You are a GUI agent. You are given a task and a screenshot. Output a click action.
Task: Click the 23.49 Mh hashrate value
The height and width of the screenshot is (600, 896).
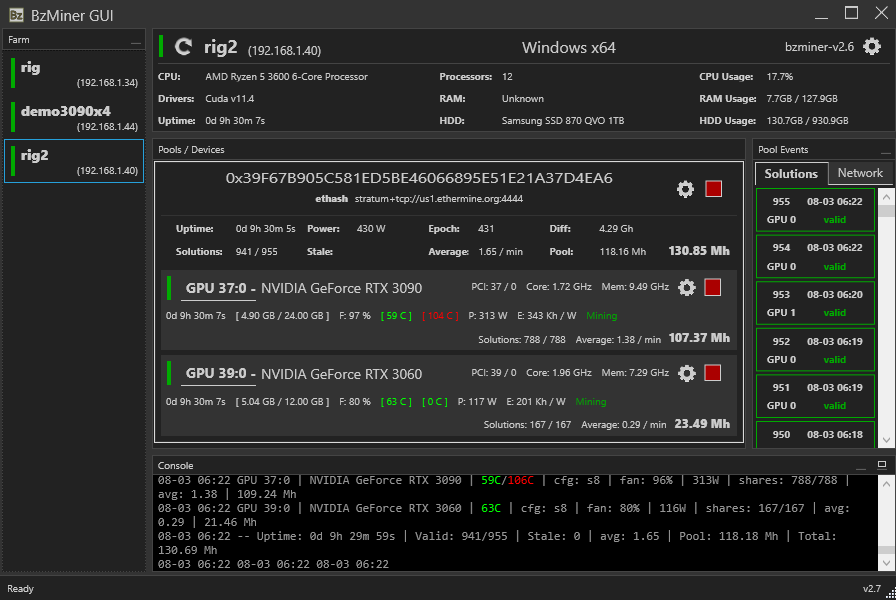click(702, 424)
